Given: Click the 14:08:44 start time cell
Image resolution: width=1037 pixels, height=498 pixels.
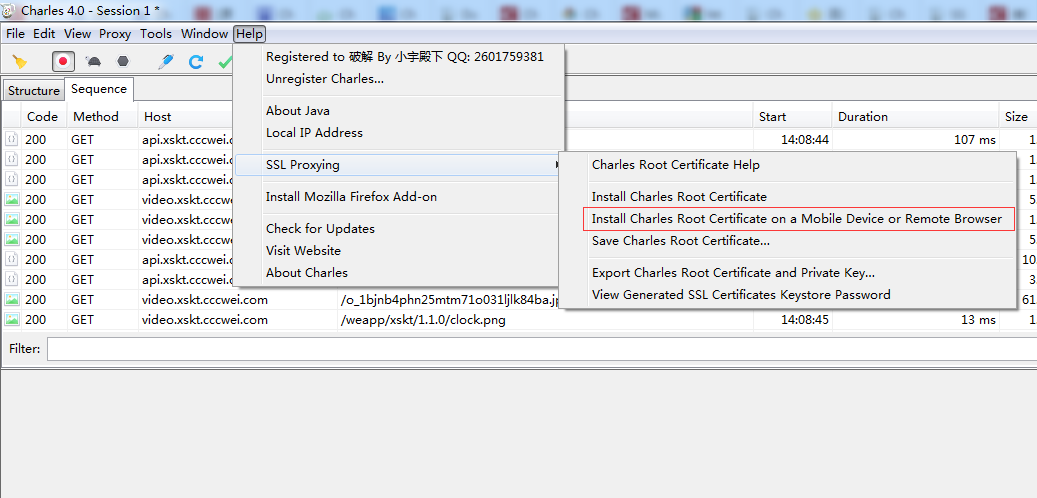Looking at the screenshot, I should (x=805, y=140).
